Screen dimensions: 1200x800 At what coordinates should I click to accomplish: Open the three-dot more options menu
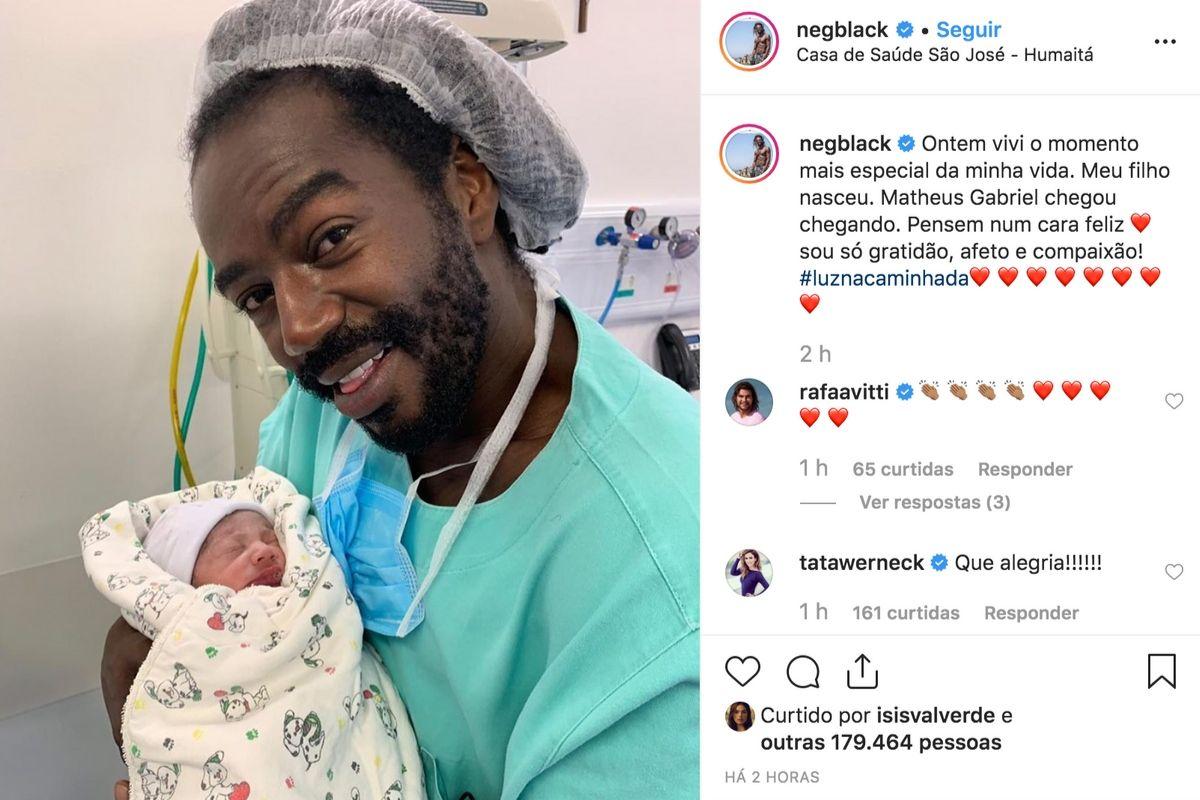point(1165,42)
